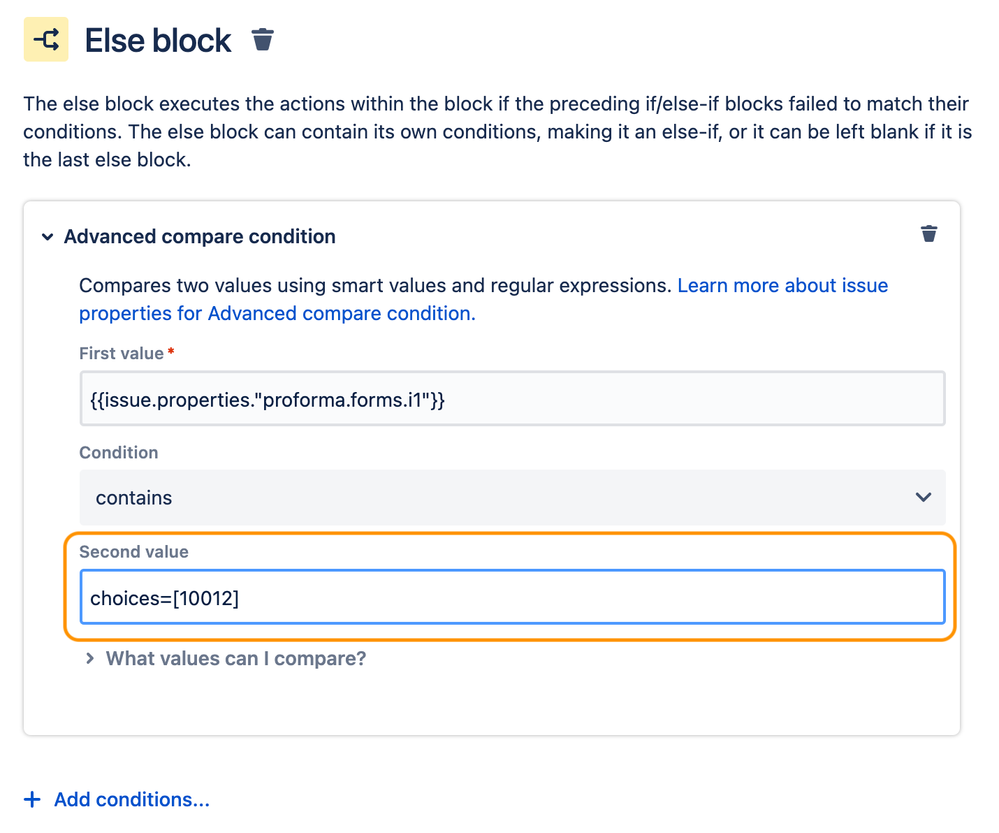Remove the Advanced compare condition with trash icon
The width and height of the screenshot is (999, 833).
929,234
